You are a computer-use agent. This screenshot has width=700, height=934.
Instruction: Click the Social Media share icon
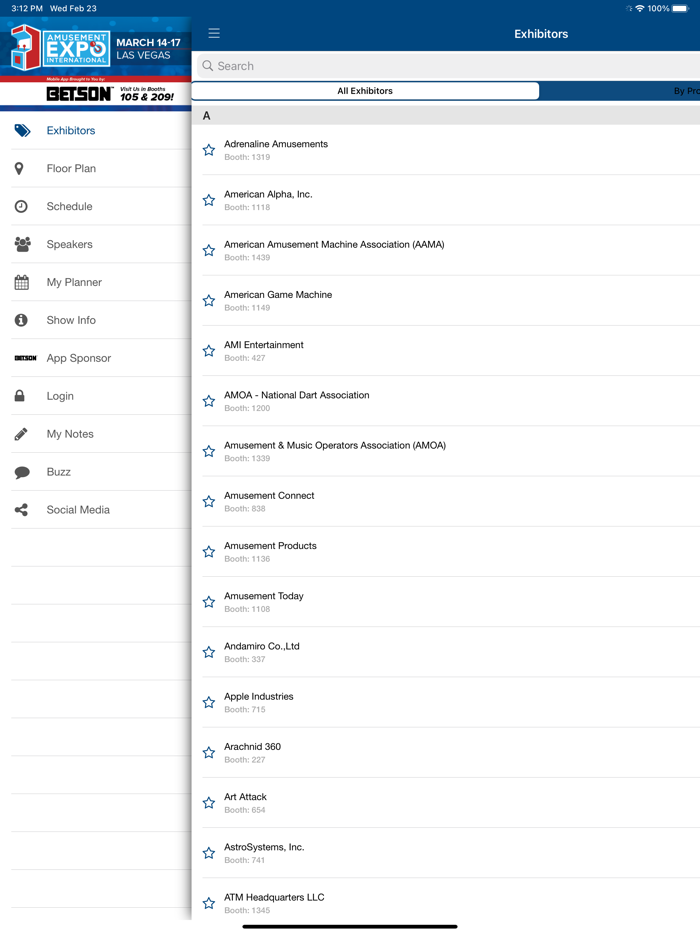pyautogui.click(x=21, y=510)
